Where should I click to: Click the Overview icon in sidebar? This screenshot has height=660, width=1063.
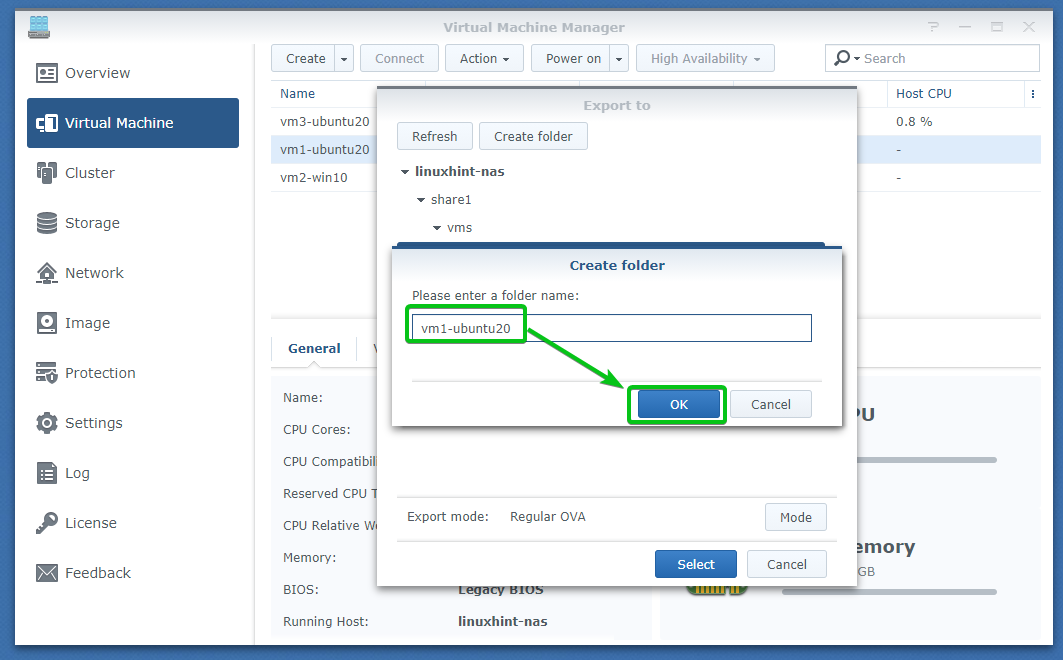coord(47,73)
